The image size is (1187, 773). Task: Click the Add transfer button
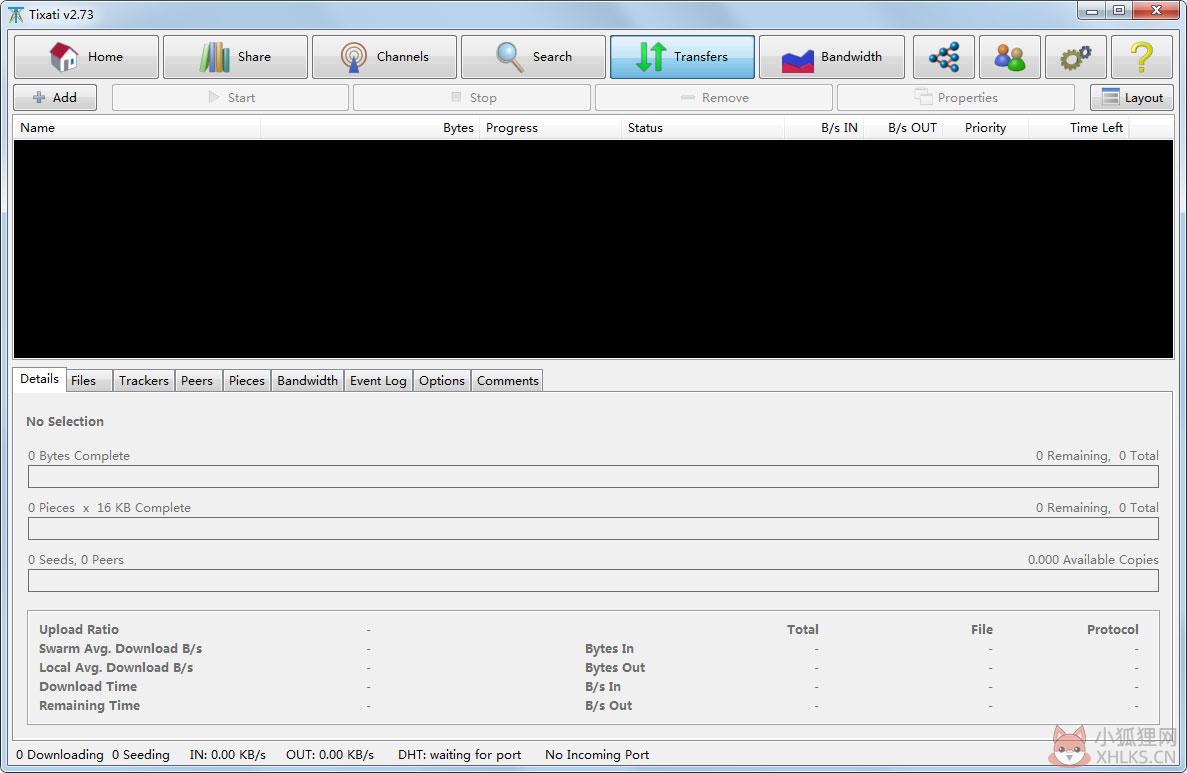(x=55, y=98)
